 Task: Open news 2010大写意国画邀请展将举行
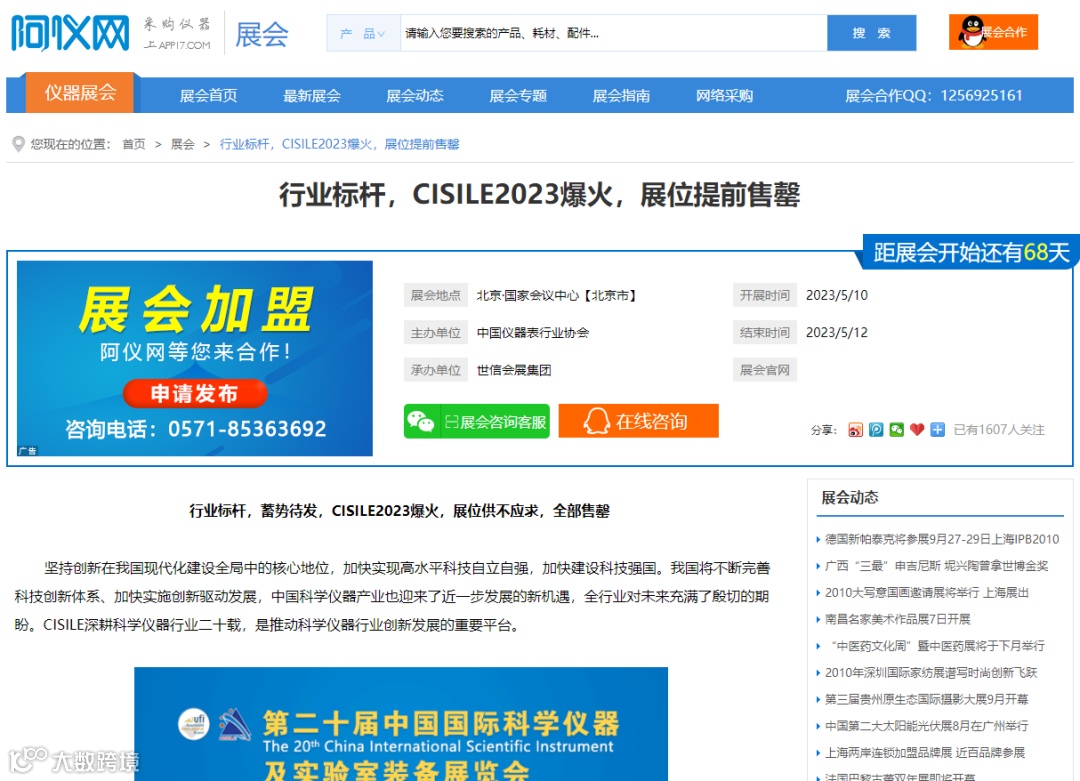926,593
